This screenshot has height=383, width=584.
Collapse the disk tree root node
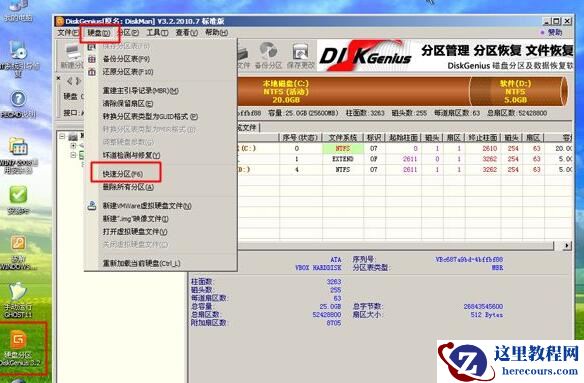click(x=62, y=137)
